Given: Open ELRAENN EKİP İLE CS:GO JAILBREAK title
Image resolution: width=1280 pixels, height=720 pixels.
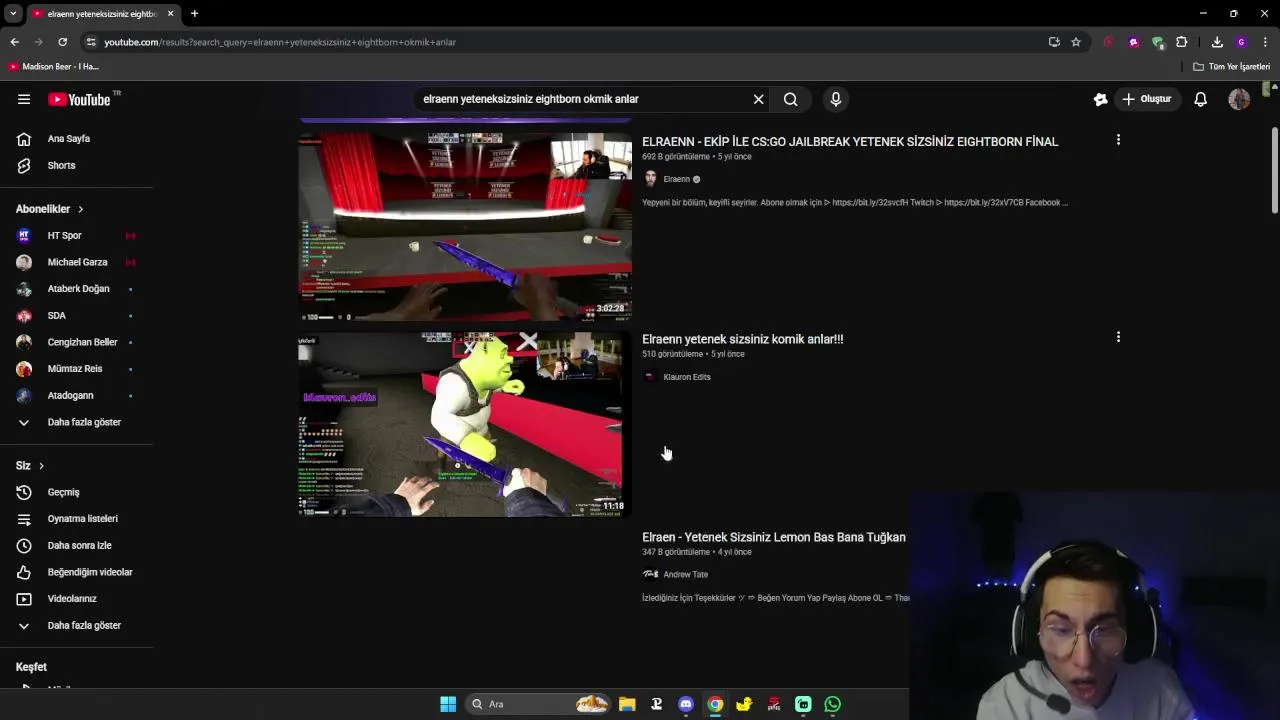Looking at the screenshot, I should point(850,142).
